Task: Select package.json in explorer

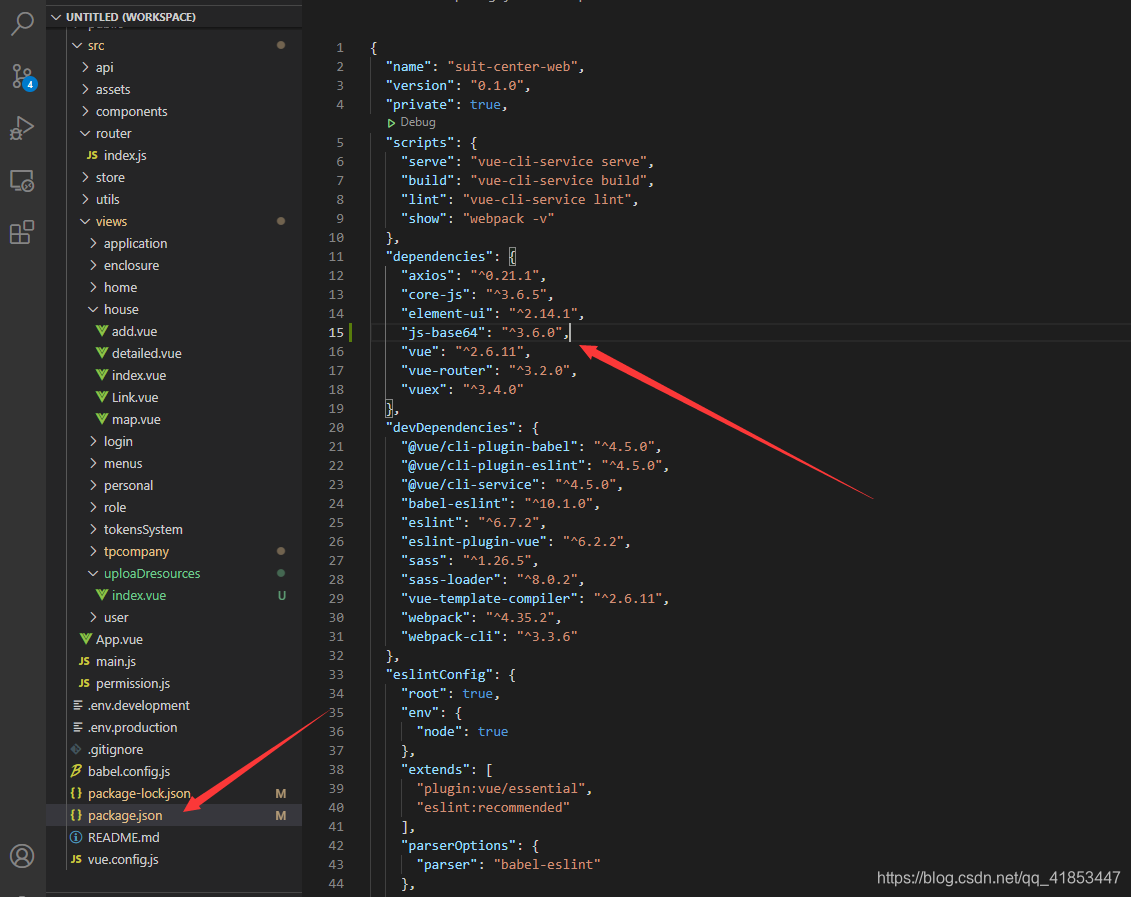Action: click(174, 815)
